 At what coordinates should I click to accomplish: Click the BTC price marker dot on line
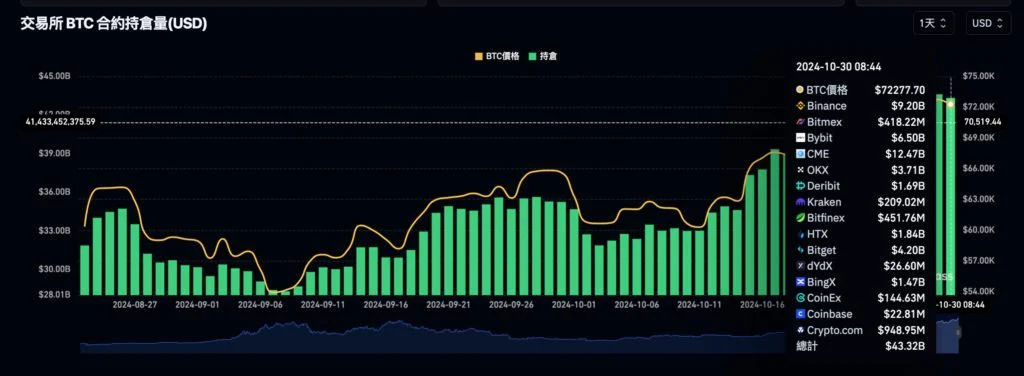click(951, 104)
